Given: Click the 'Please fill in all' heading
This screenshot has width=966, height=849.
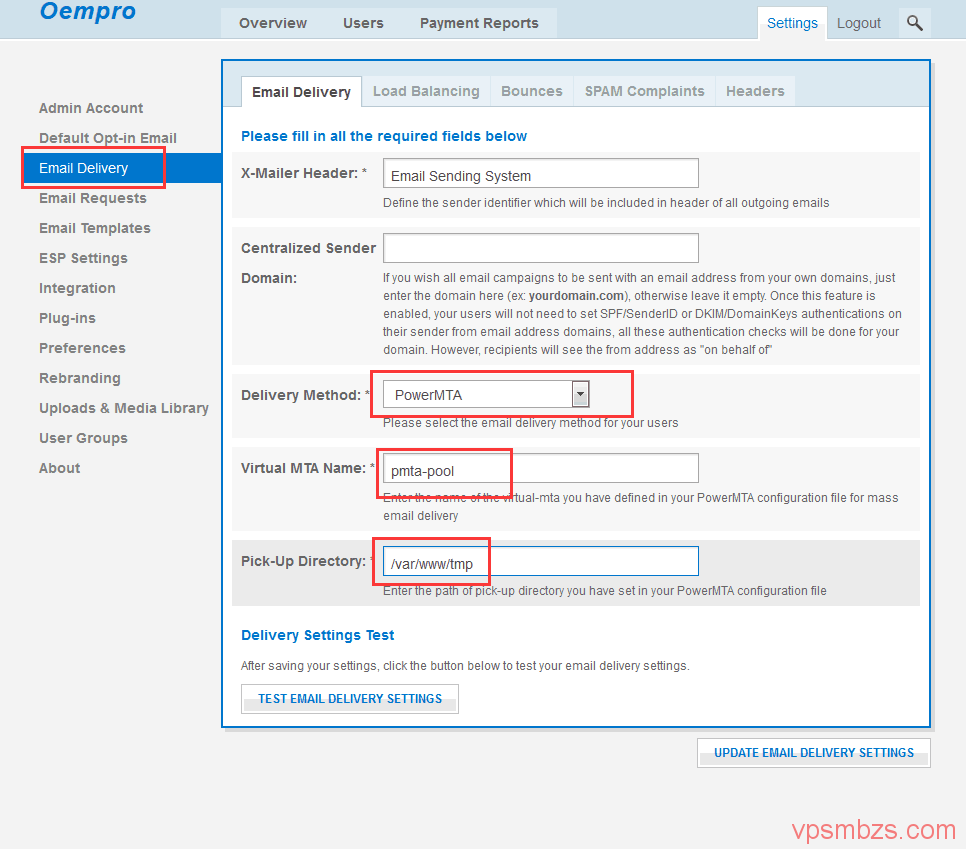Looking at the screenshot, I should pyautogui.click(x=384, y=136).
